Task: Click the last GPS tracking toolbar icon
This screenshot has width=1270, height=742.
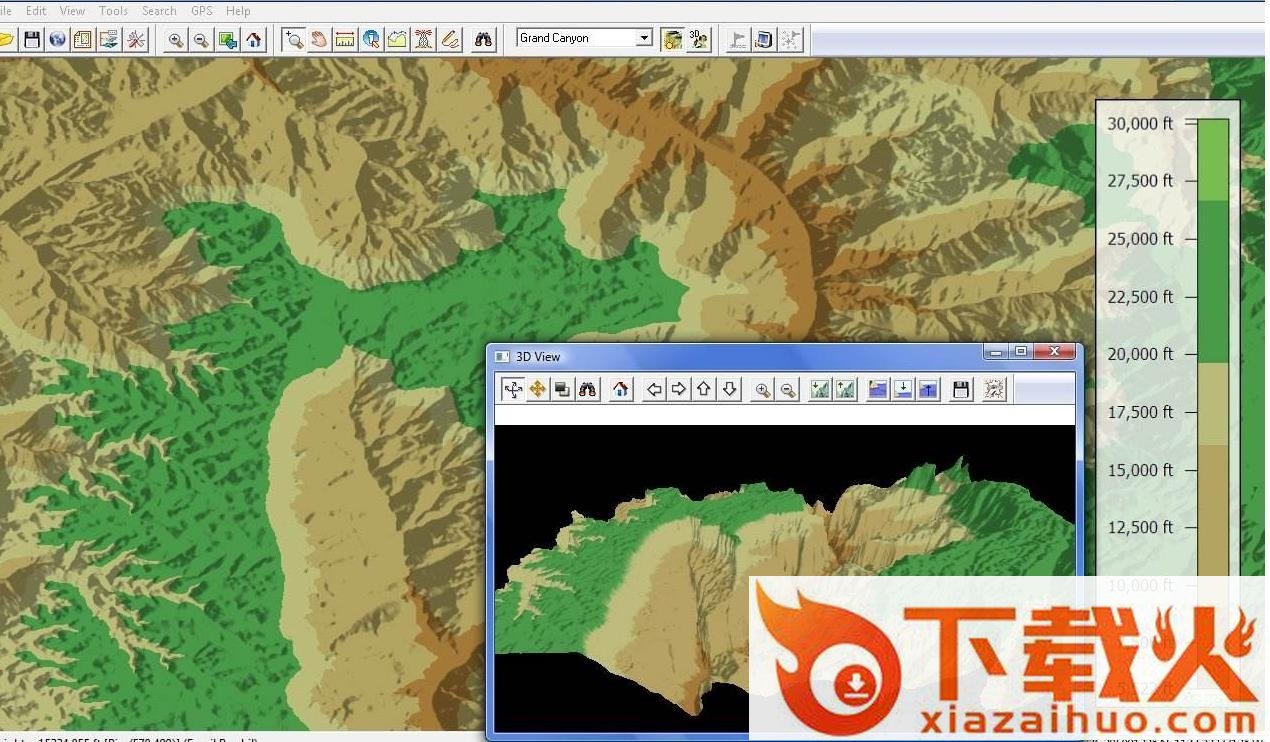Action: [790, 39]
